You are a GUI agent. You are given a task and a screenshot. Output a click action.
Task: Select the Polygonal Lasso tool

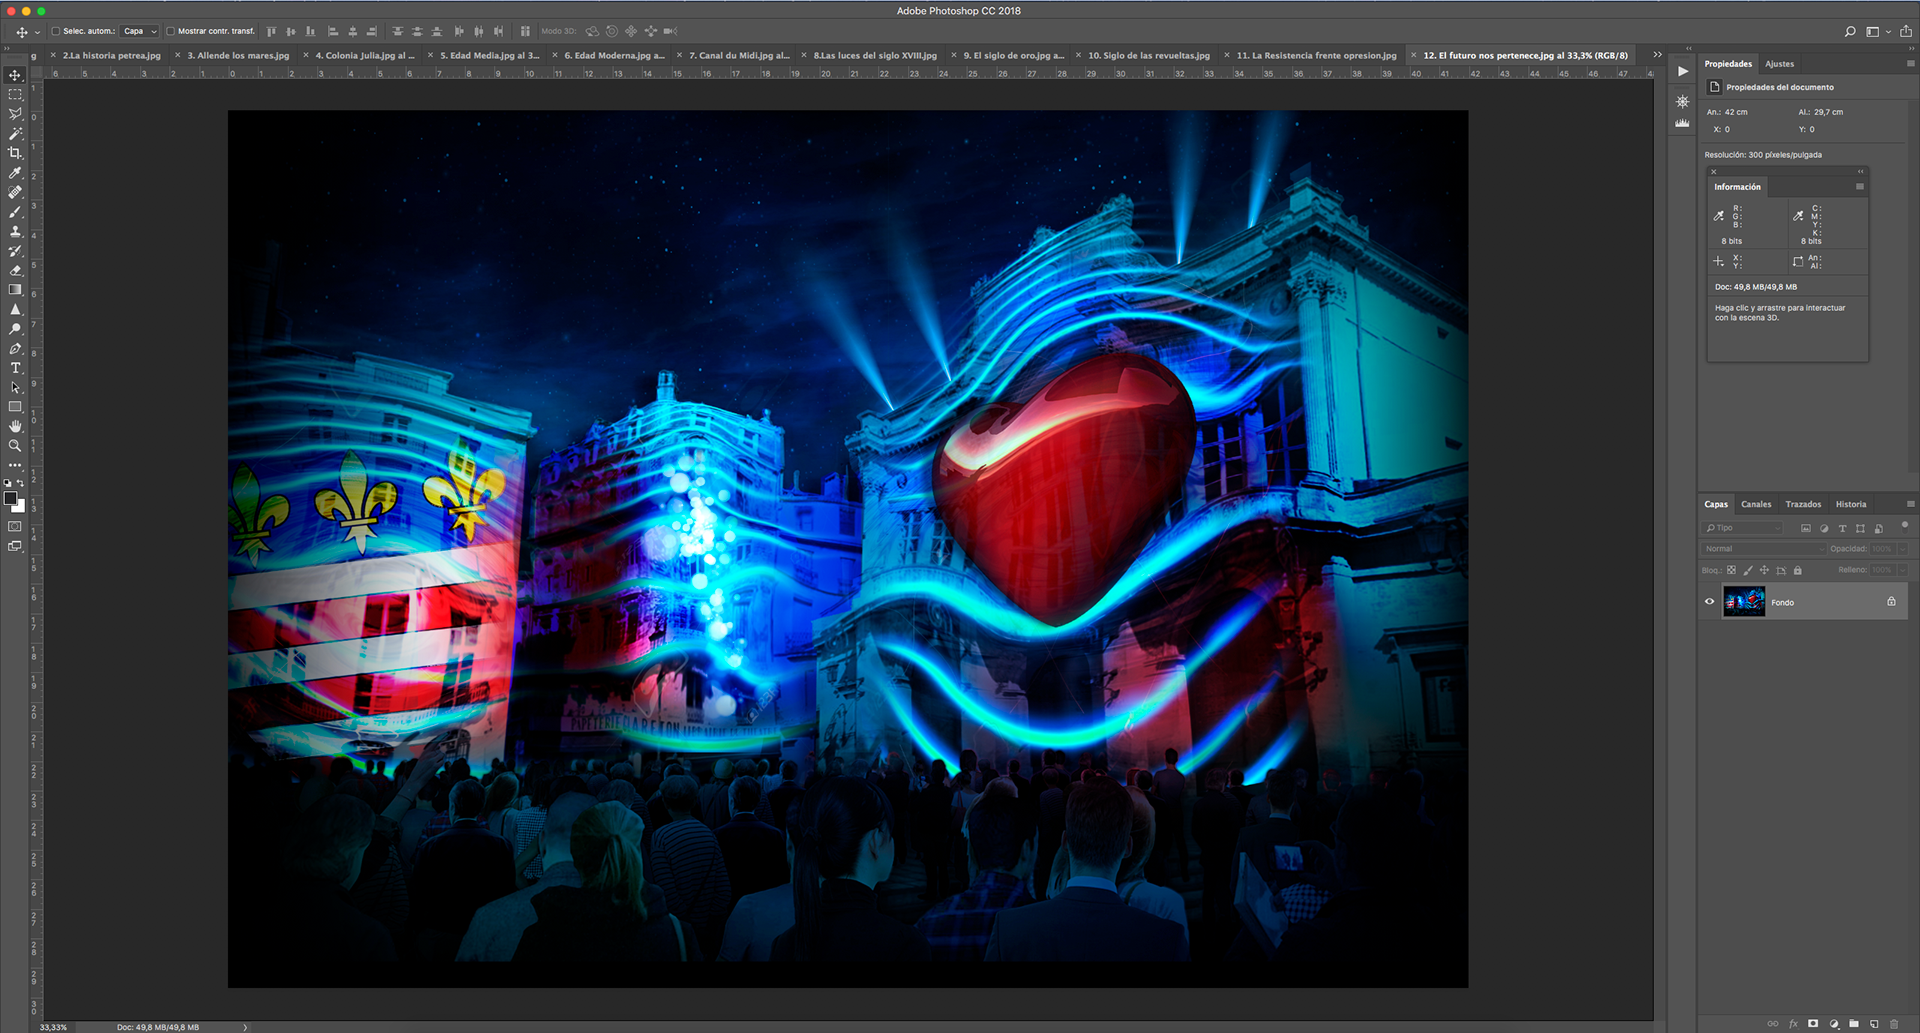(15, 114)
